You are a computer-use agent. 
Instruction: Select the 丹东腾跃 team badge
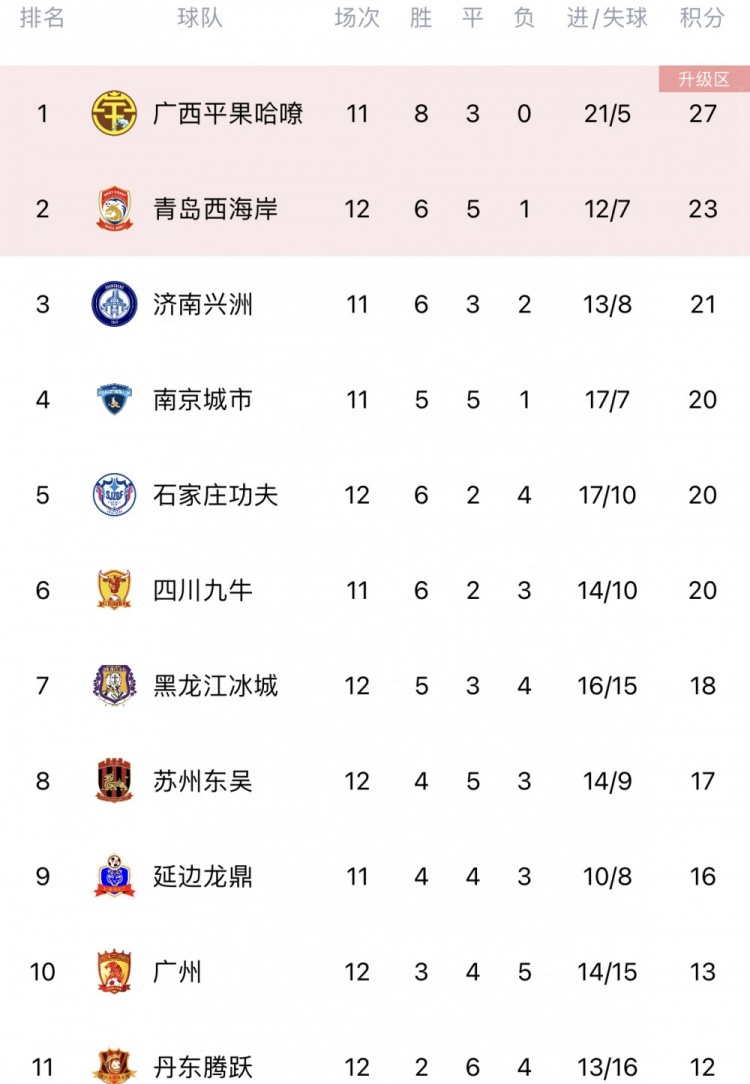pyautogui.click(x=114, y=1065)
